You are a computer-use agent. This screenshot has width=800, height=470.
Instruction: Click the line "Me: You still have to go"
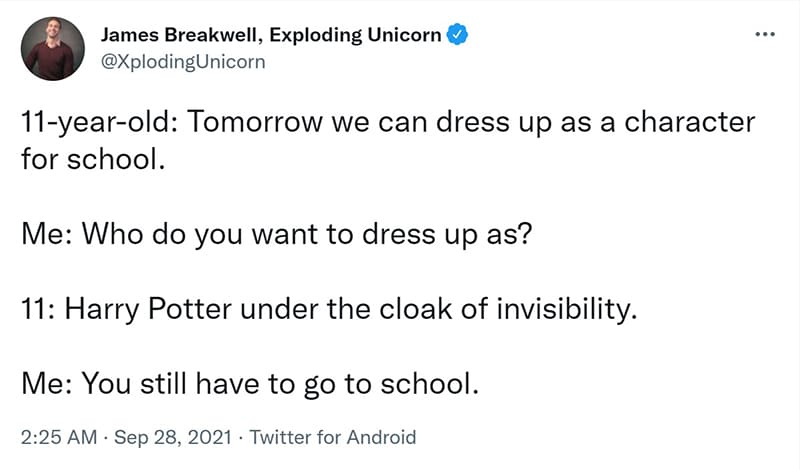[x=250, y=384]
